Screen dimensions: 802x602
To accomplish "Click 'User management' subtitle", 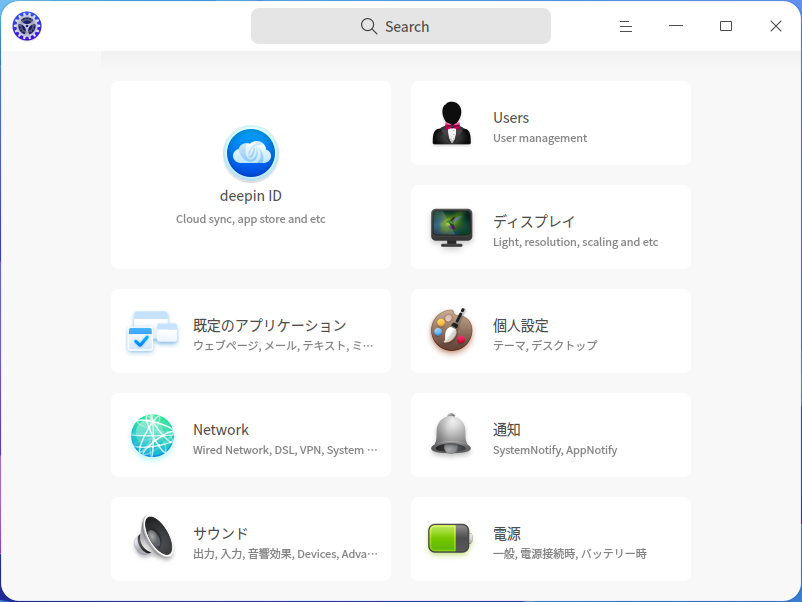I will tap(540, 138).
